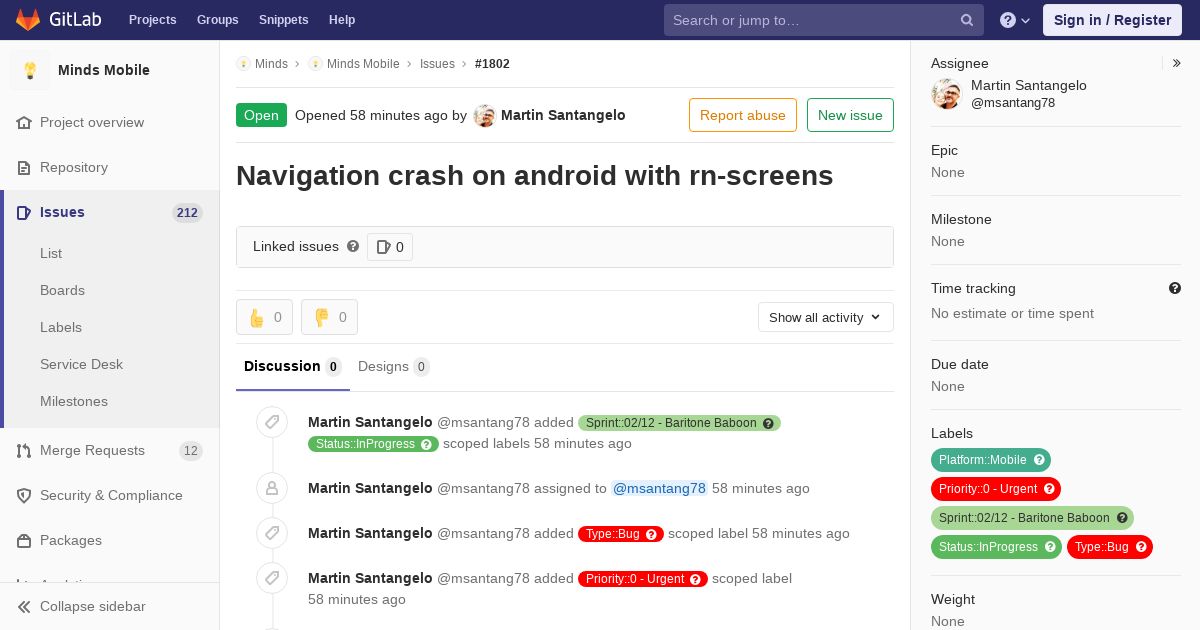Open the Boards sidebar item
Image resolution: width=1200 pixels, height=630 pixels.
(62, 290)
